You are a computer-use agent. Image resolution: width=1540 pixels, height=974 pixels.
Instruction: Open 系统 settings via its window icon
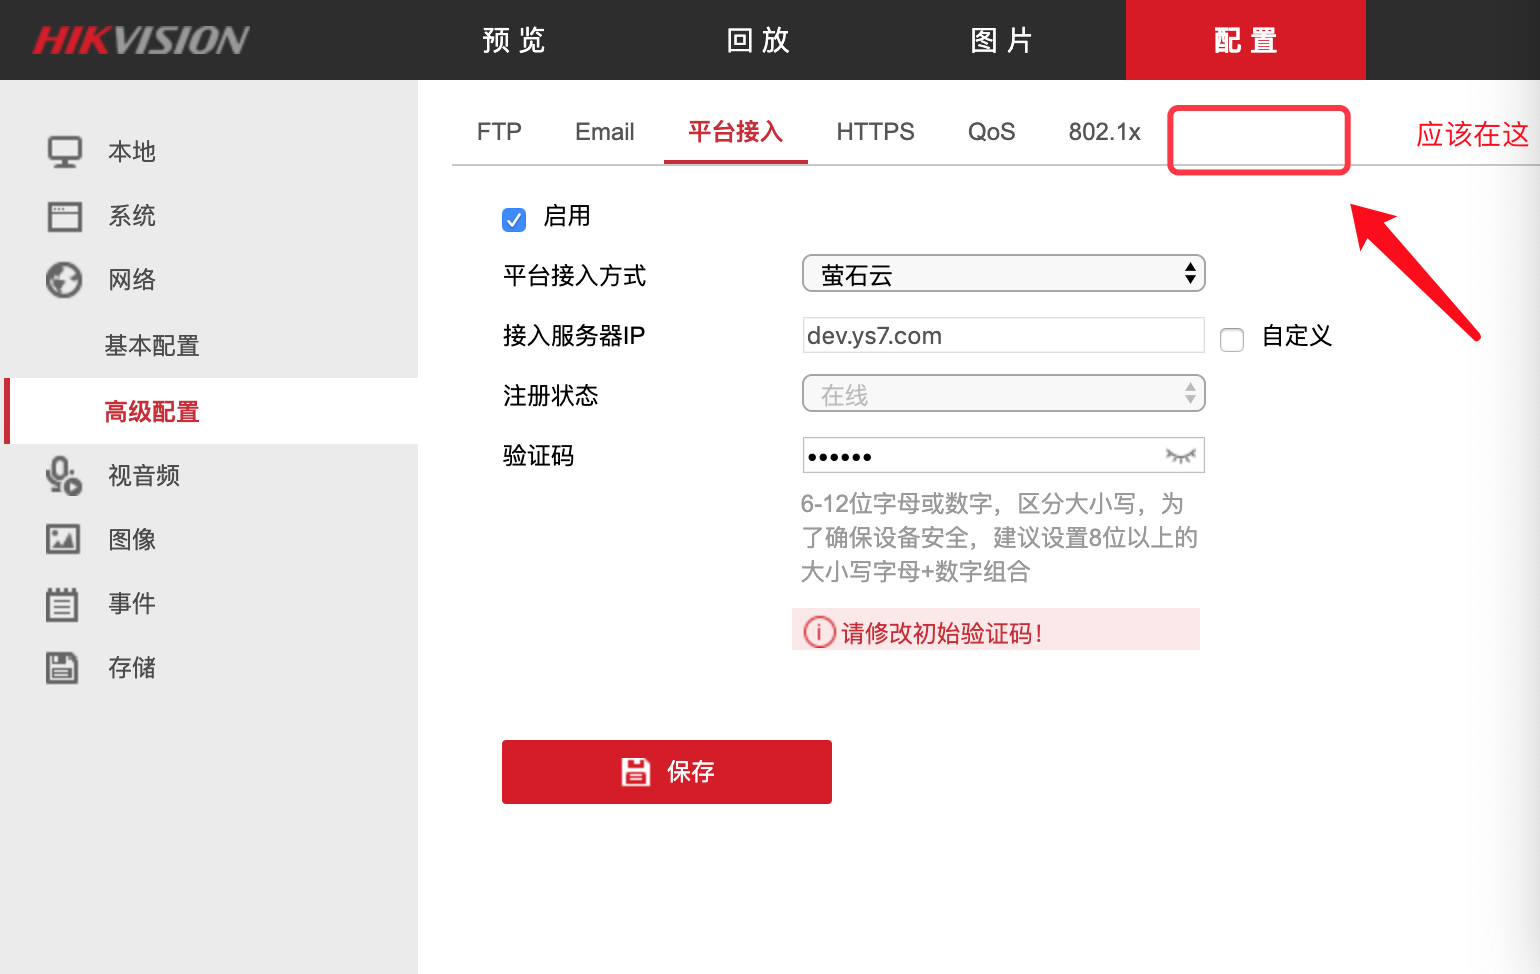(x=64, y=216)
